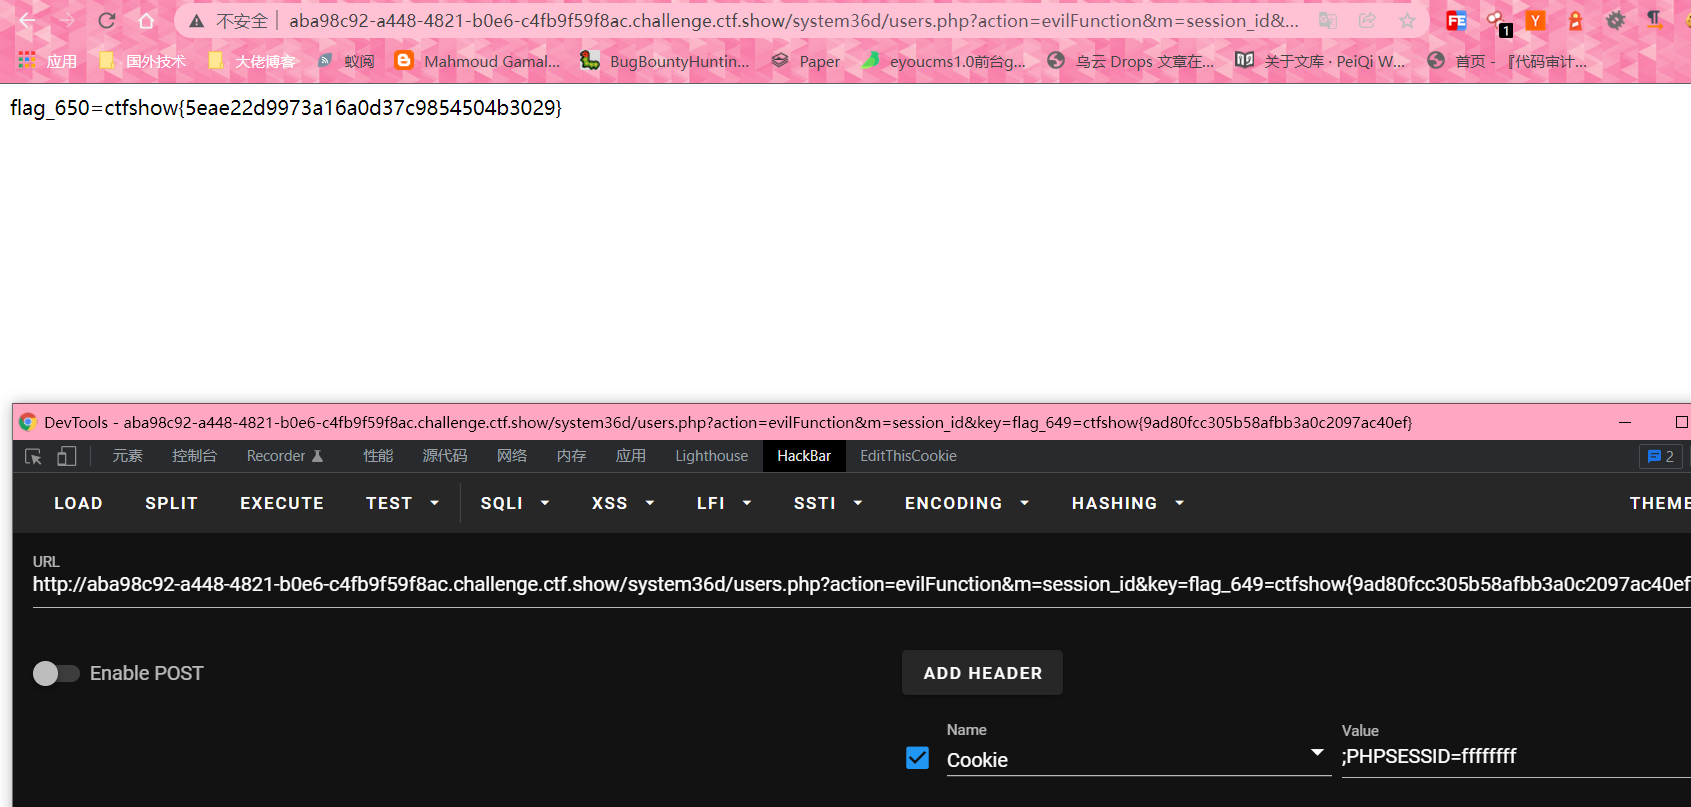Click the ADD HEADER button

pos(982,673)
